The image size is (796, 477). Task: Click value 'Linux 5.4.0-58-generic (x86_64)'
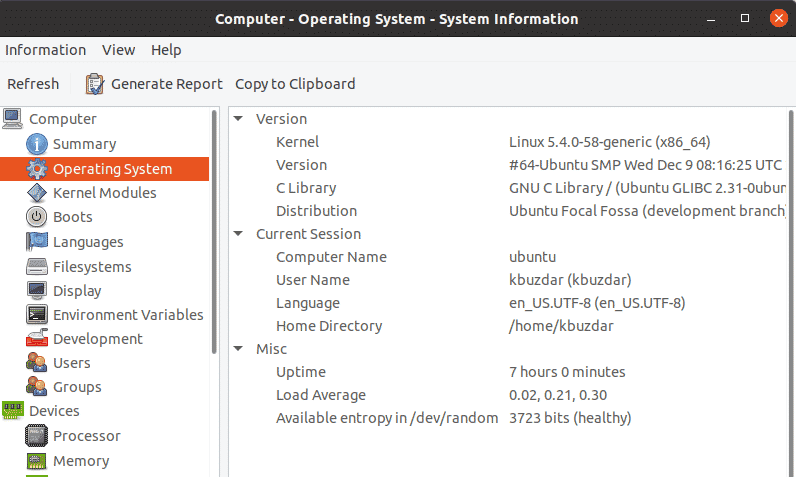(x=609, y=142)
